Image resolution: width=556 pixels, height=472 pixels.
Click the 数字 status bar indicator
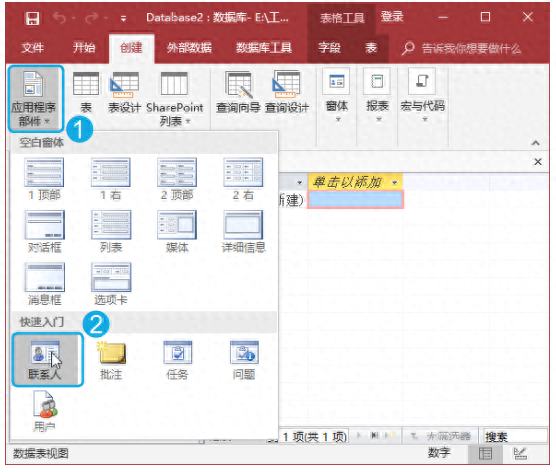[439, 453]
